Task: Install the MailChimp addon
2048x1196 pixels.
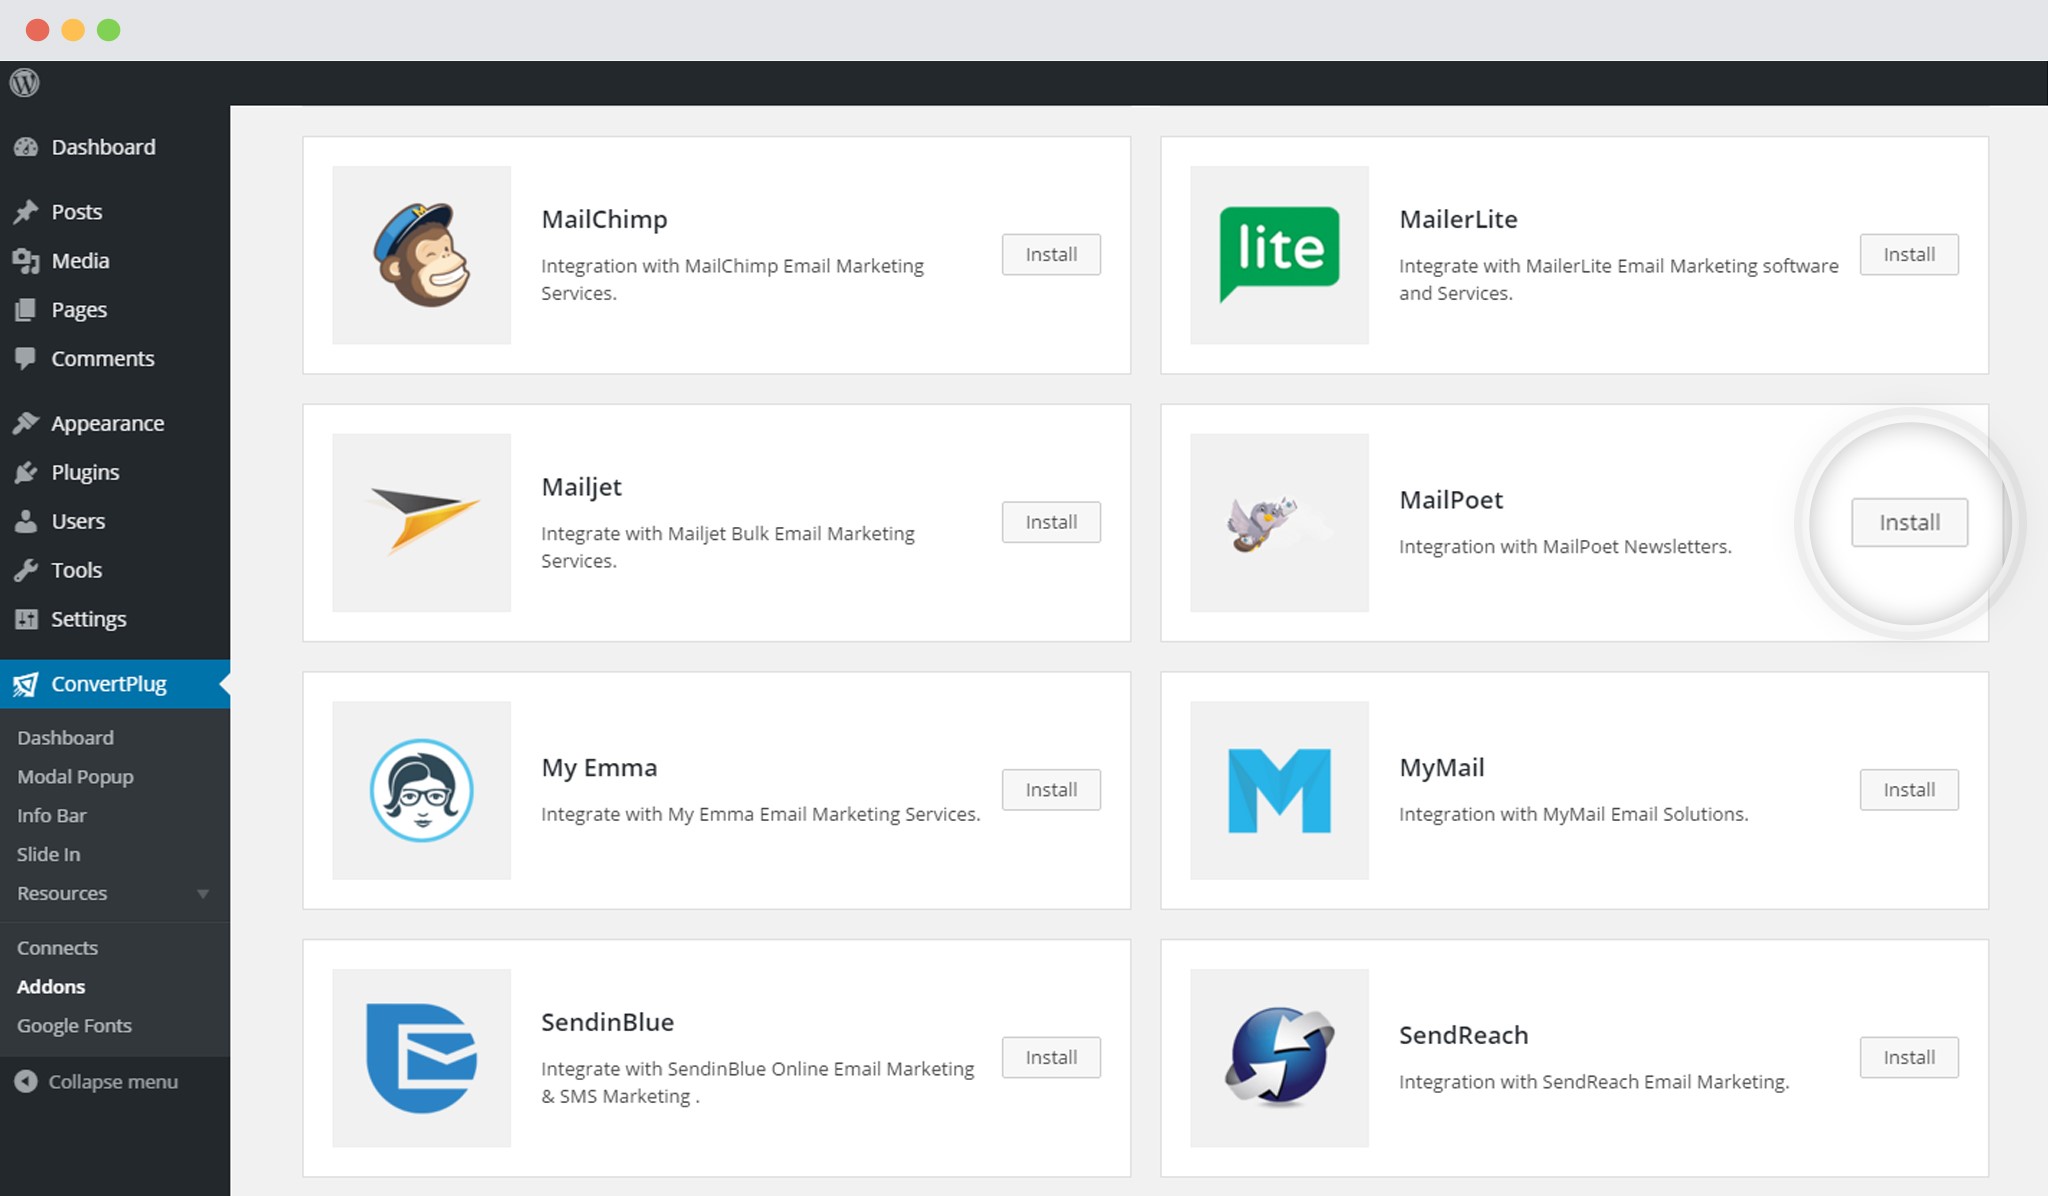Action: point(1050,253)
